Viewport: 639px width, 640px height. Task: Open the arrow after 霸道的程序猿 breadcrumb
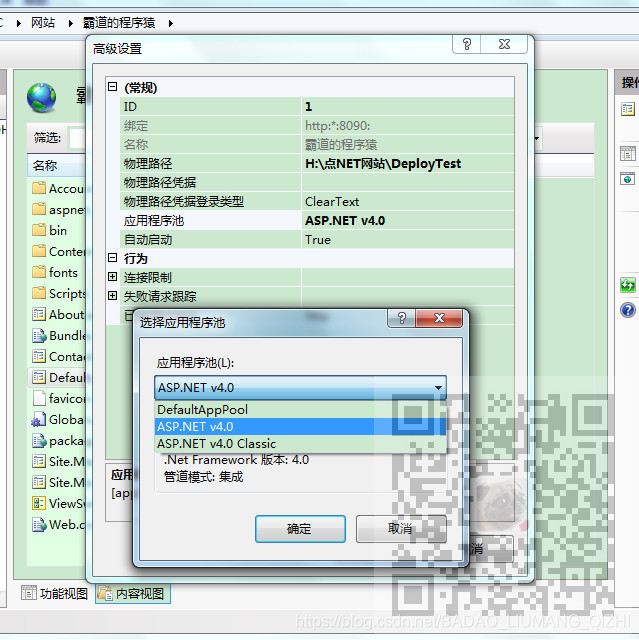click(171, 24)
